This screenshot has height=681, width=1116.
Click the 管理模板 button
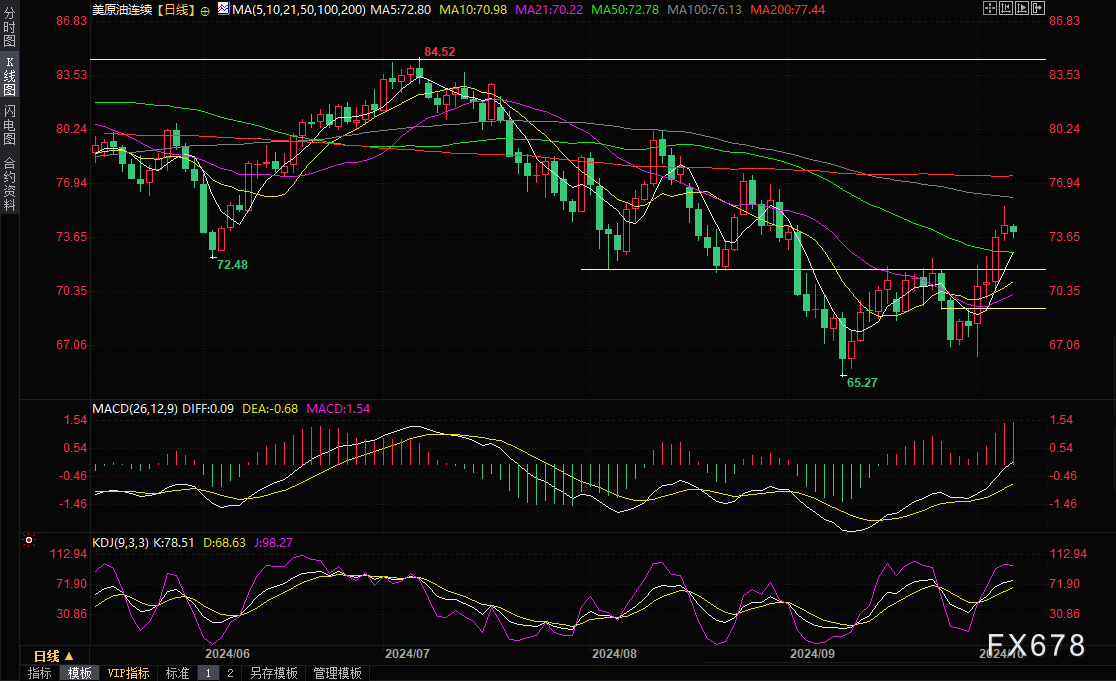point(337,673)
